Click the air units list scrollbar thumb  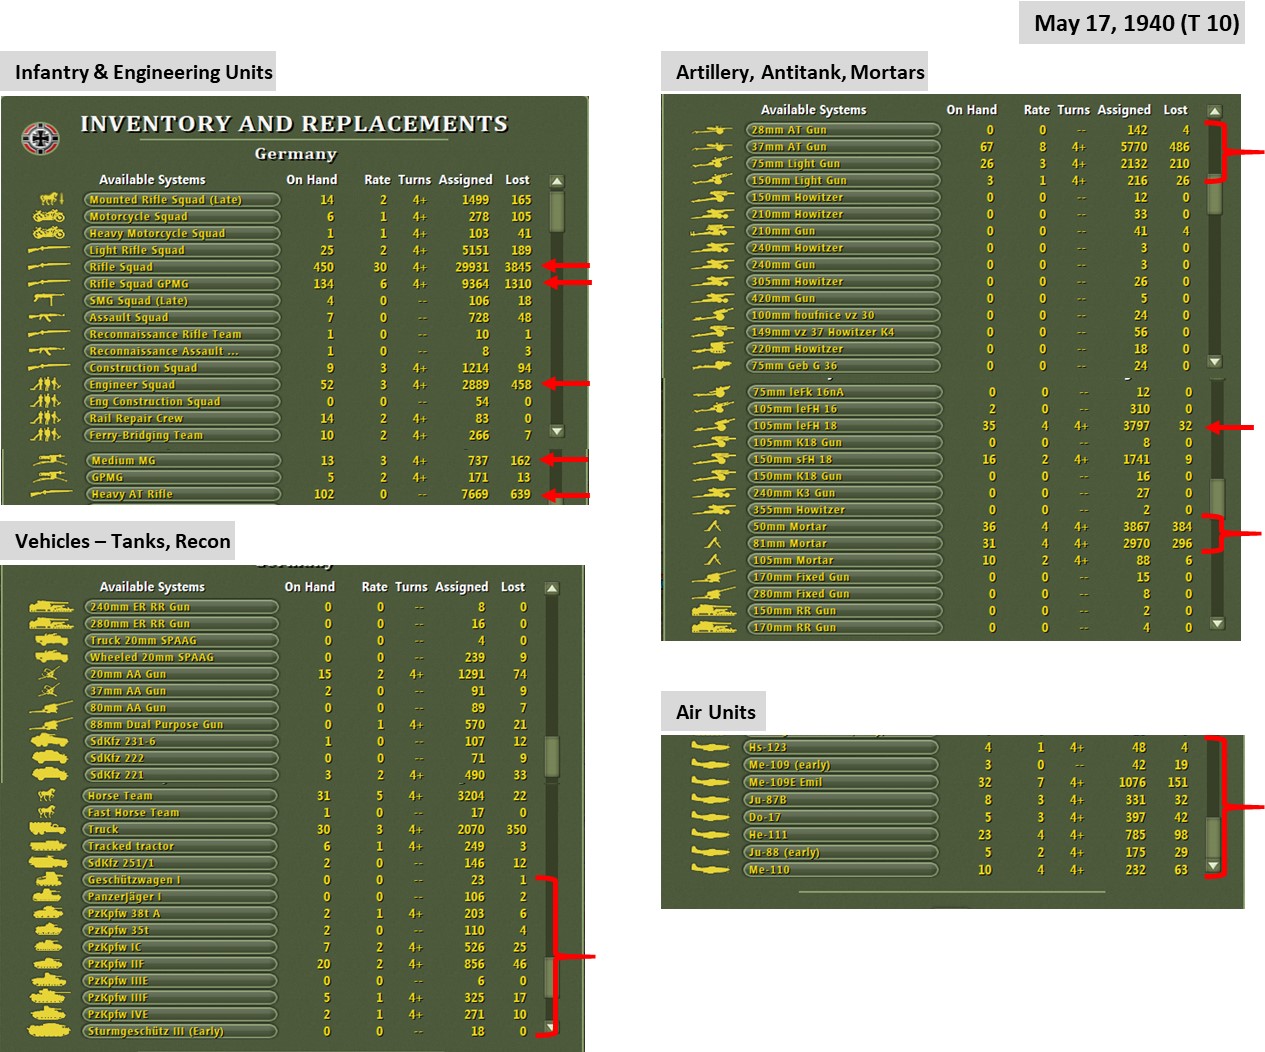click(1213, 838)
